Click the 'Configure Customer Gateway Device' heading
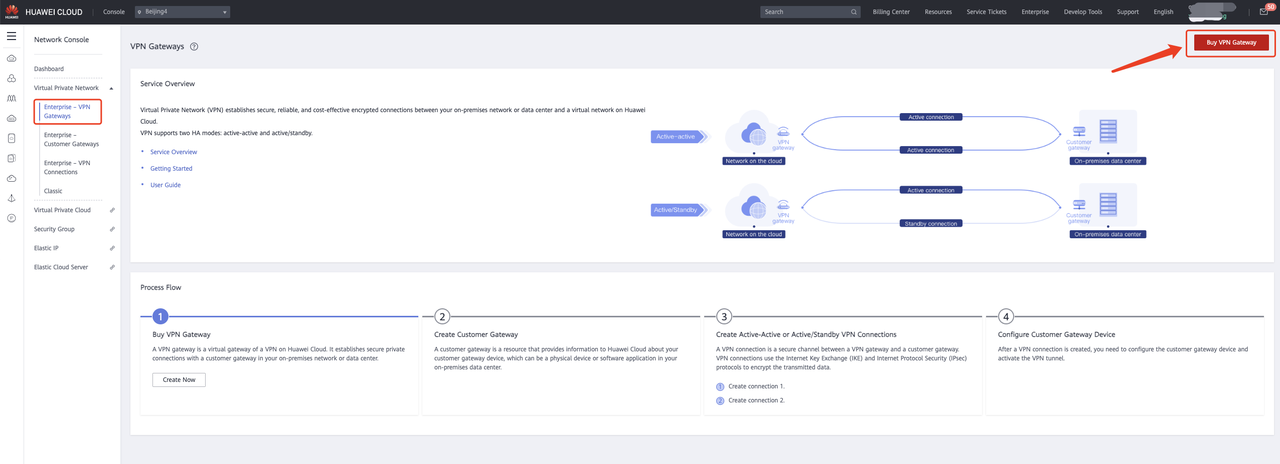Screen dimensions: 1280x464 click(1057, 334)
